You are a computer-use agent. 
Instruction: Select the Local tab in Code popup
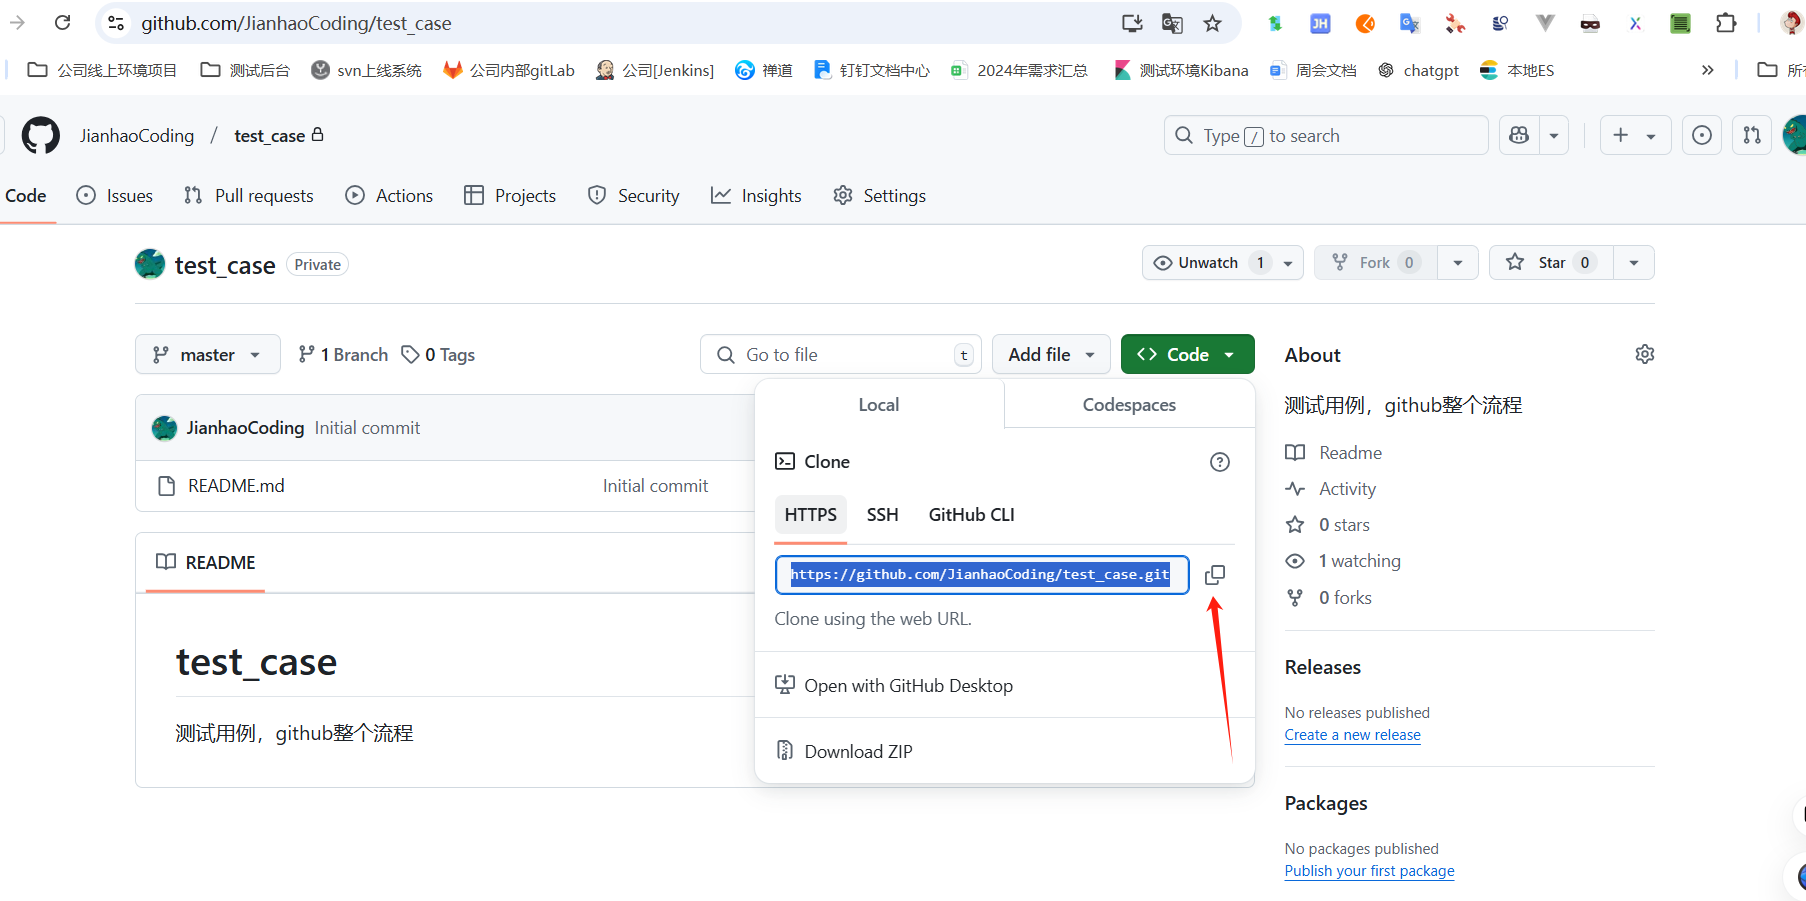(x=879, y=405)
